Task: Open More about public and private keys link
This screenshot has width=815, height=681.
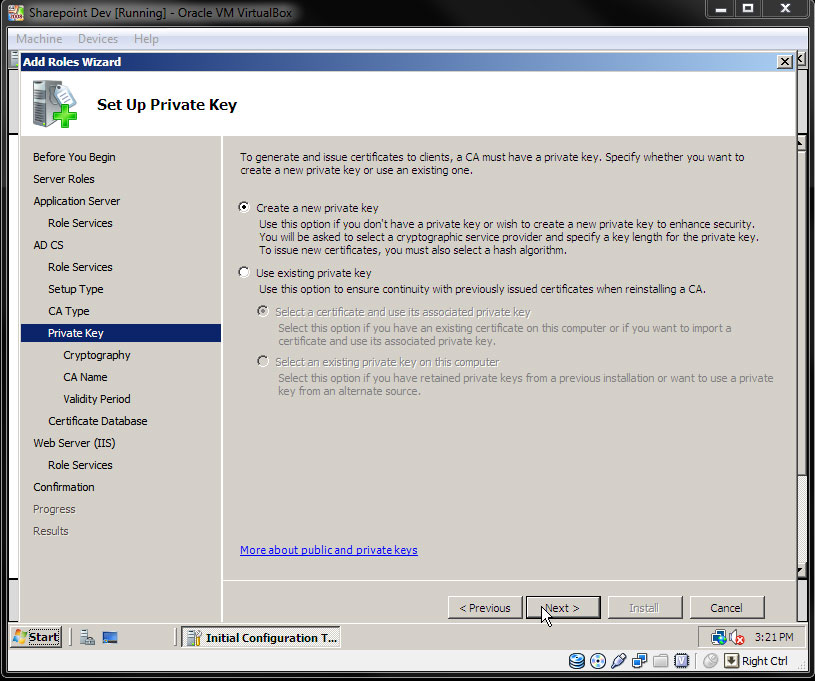Action: pos(328,550)
